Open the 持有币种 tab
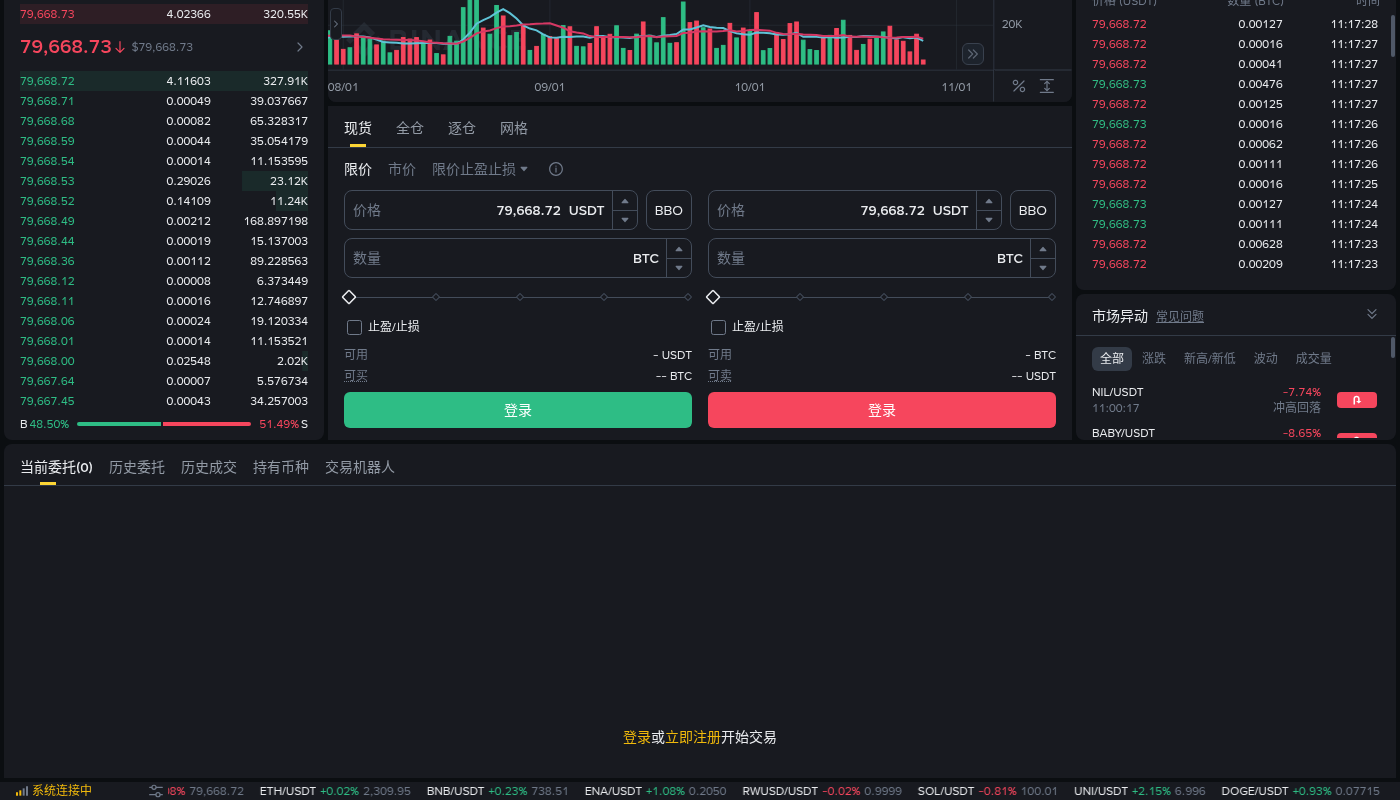 [281, 467]
